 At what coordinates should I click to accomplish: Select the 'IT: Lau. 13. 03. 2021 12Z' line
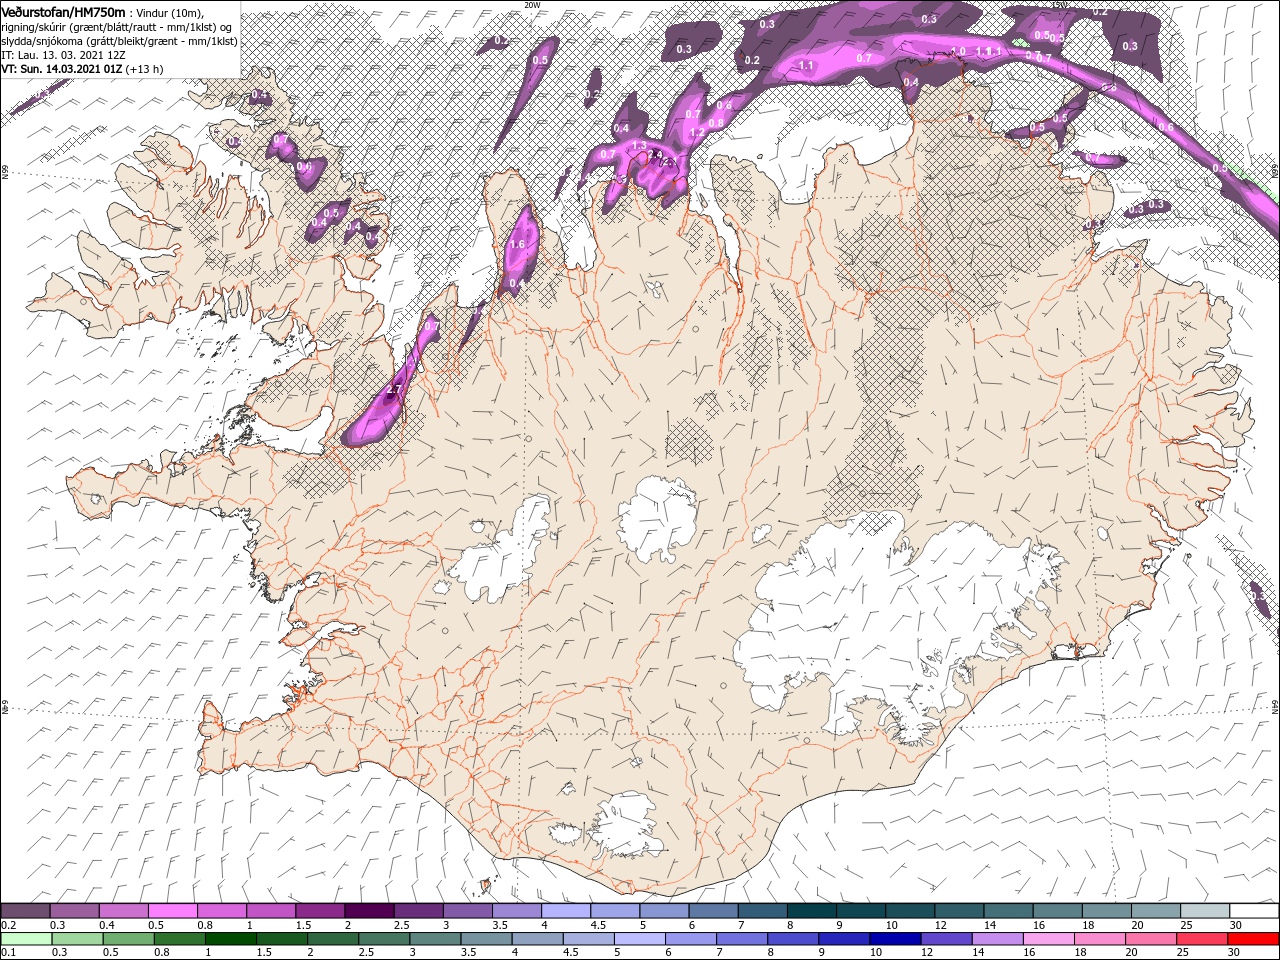[x=63, y=55]
